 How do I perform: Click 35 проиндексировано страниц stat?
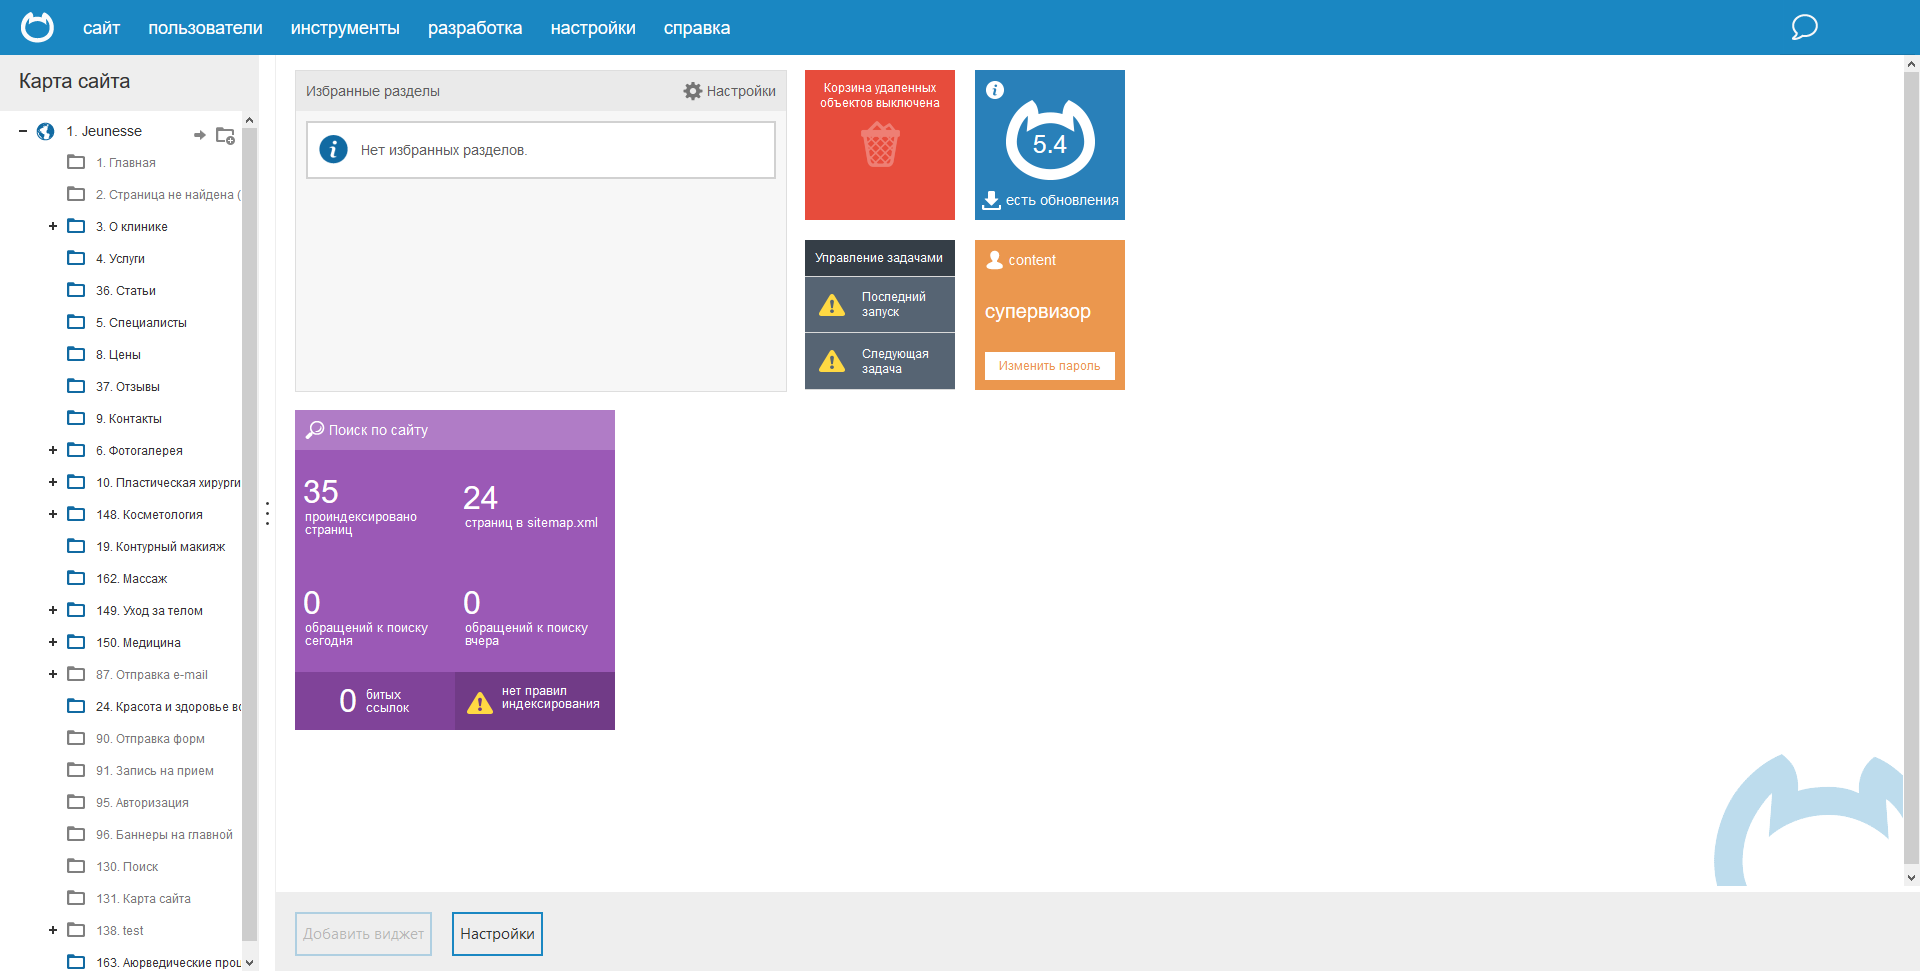pos(361,506)
